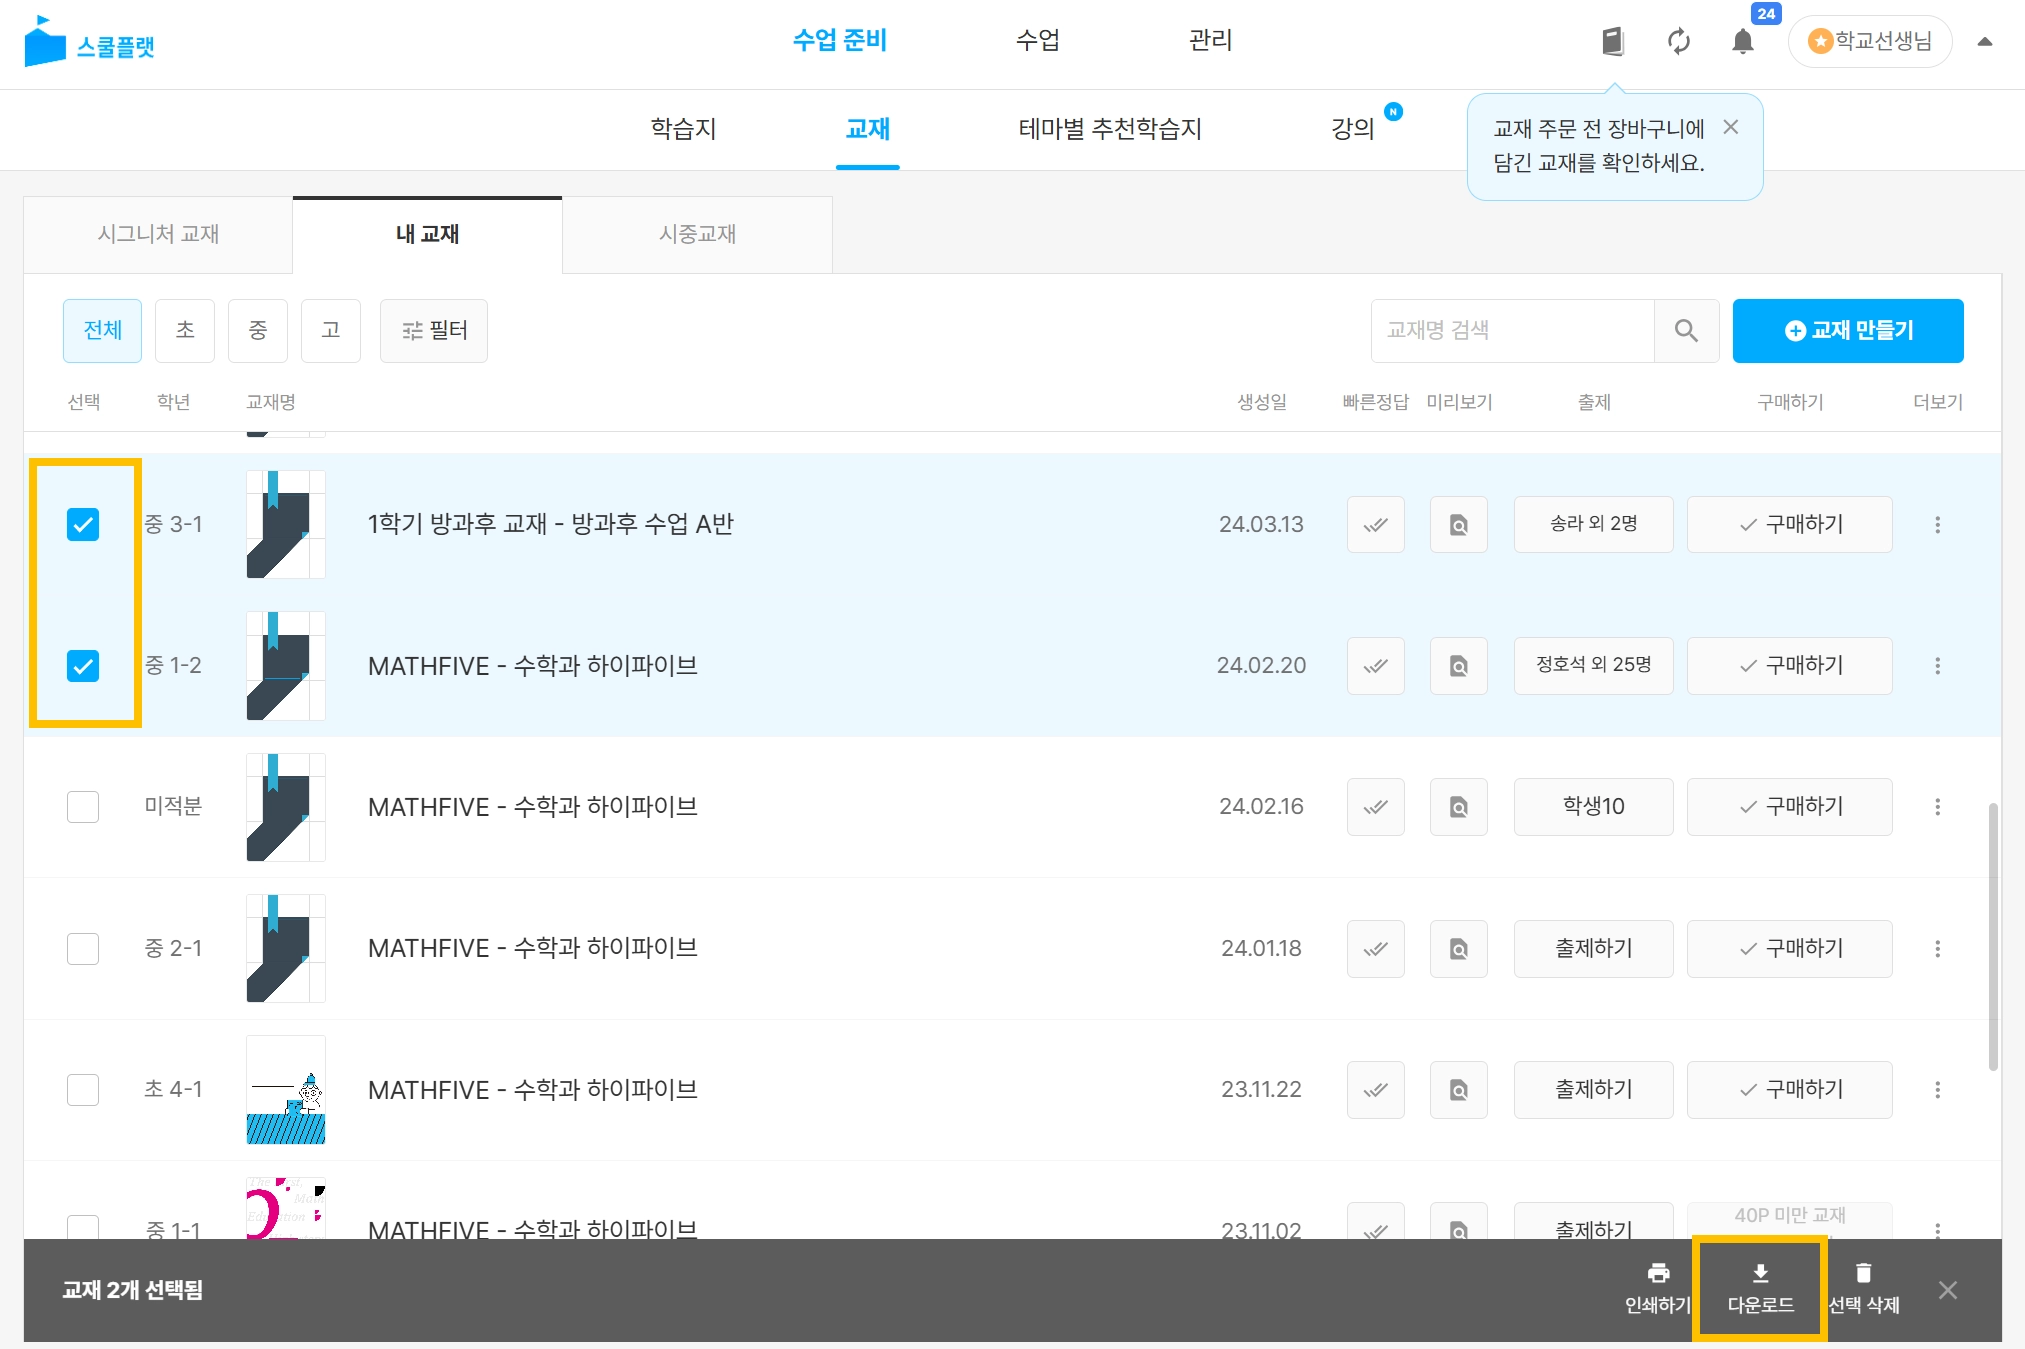This screenshot has height=1349, width=2025.
Task: Click 구매하기 for the 미적분 textbook
Action: click(1789, 807)
